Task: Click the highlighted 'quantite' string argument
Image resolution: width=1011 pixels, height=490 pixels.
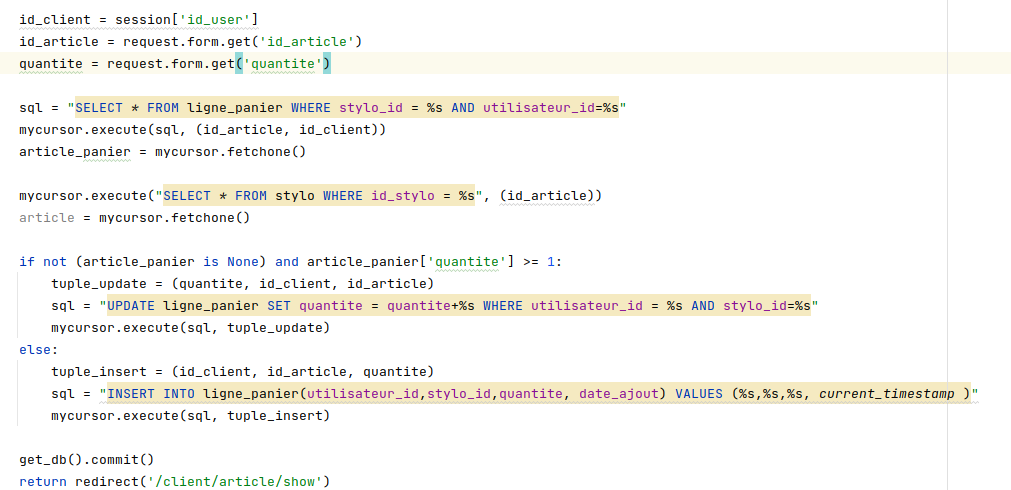Action: [285, 64]
